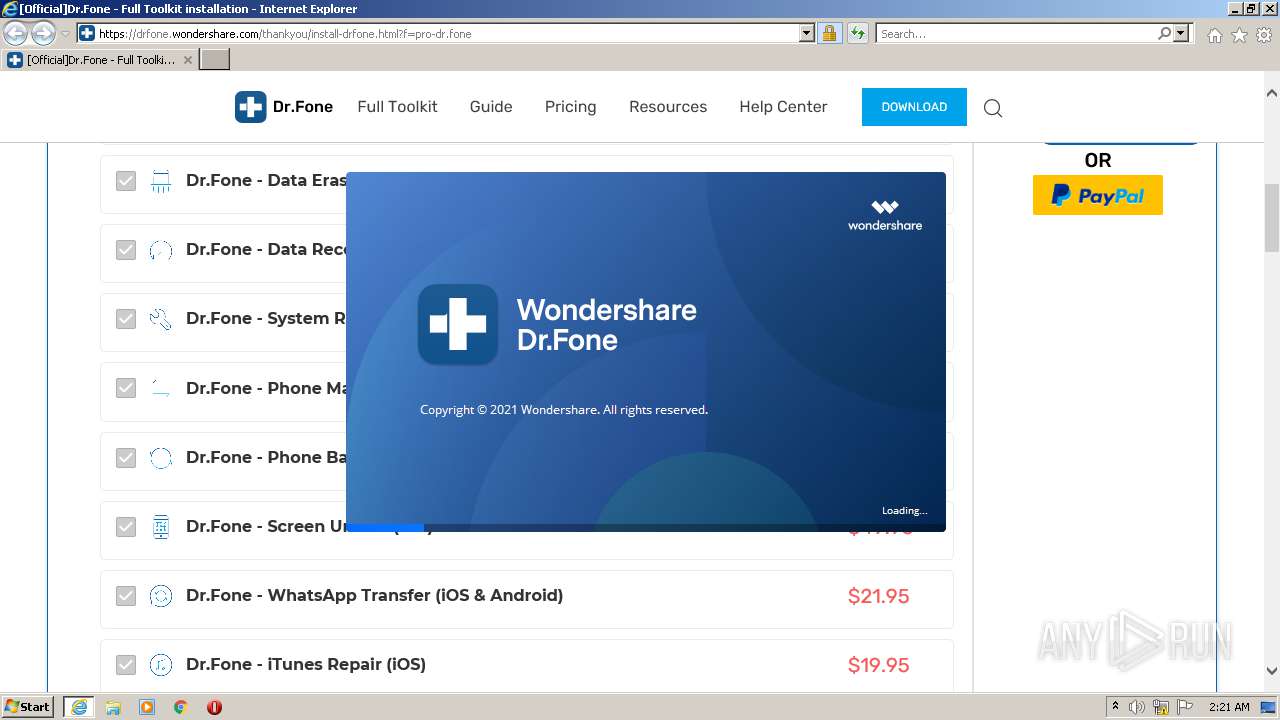Select the Dr.Fone Full Toolkit browser tab
Screen dimensions: 1280x720
(x=100, y=60)
